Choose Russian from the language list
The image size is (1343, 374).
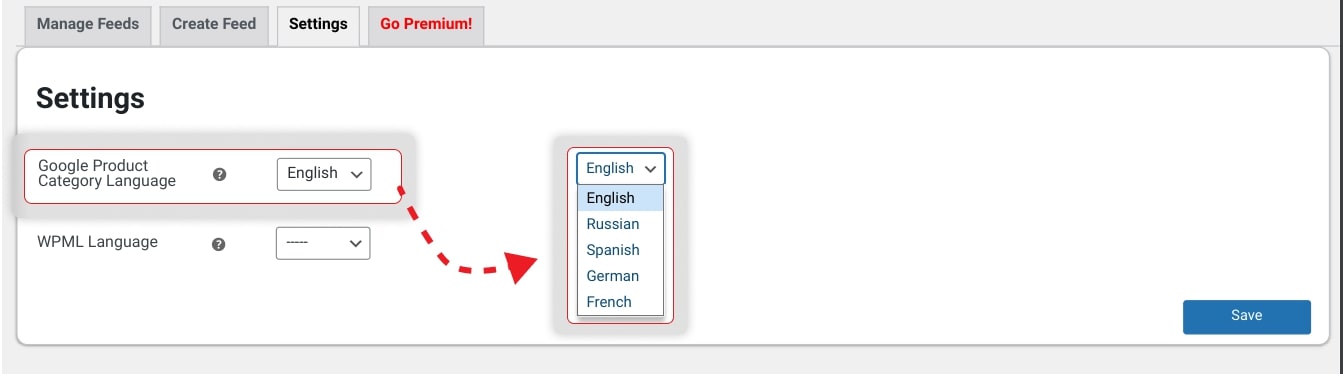coord(620,224)
